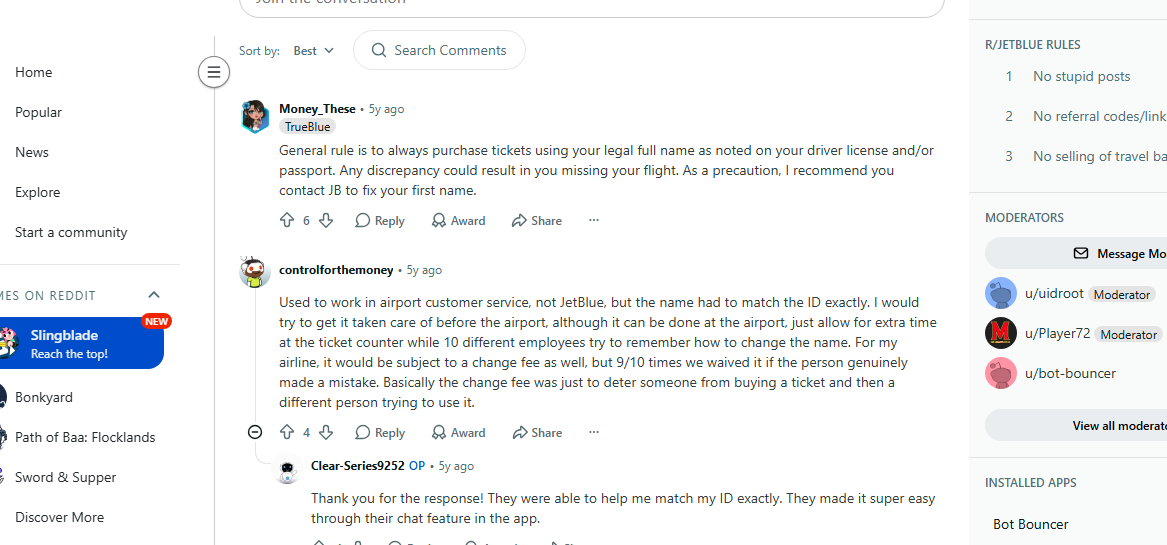Click the Search Comments field
The image size is (1167, 545).
coord(439,50)
